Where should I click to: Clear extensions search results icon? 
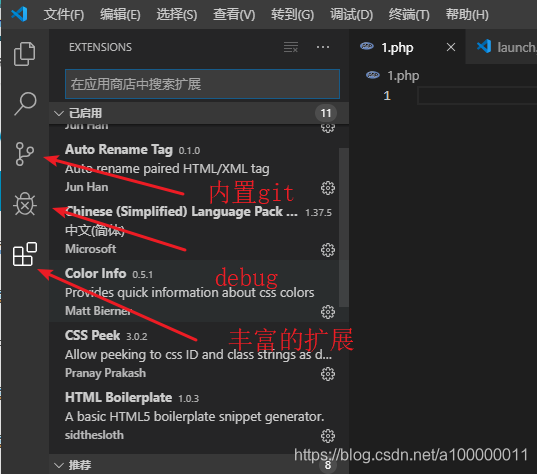pos(291,47)
